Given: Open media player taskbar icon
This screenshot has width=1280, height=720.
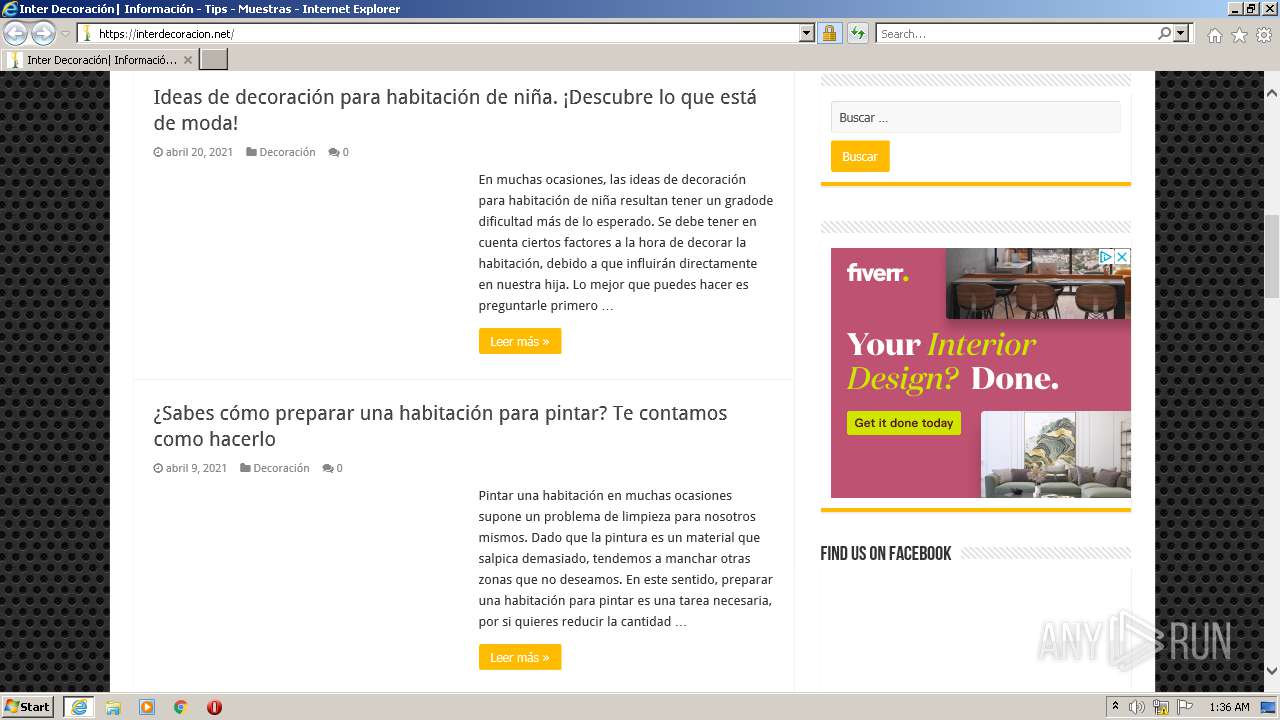Looking at the screenshot, I should tap(147, 707).
